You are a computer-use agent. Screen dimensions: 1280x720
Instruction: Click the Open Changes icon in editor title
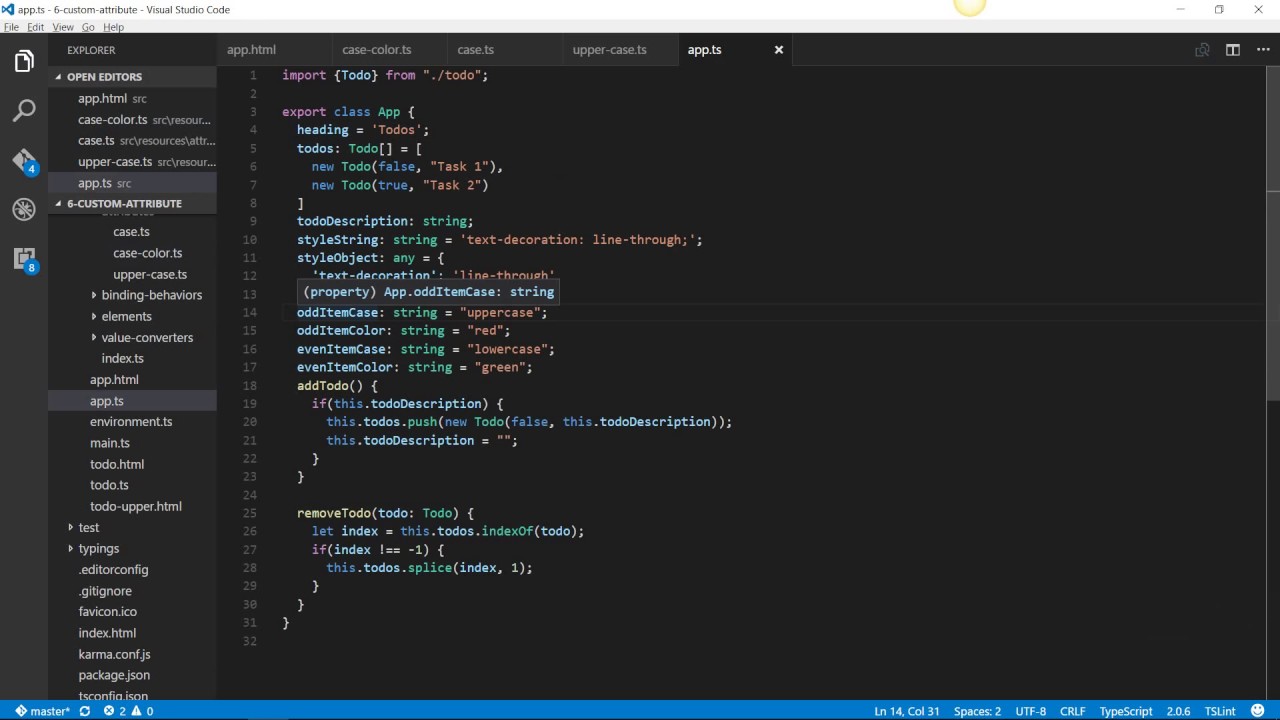click(x=1202, y=50)
